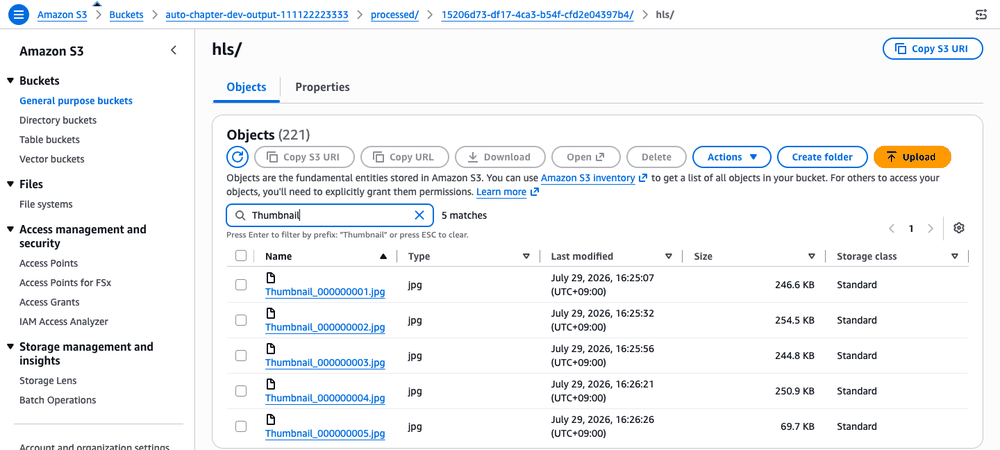Follow the Learn more link
Image resolution: width=1000 pixels, height=450 pixels.
[x=501, y=192]
